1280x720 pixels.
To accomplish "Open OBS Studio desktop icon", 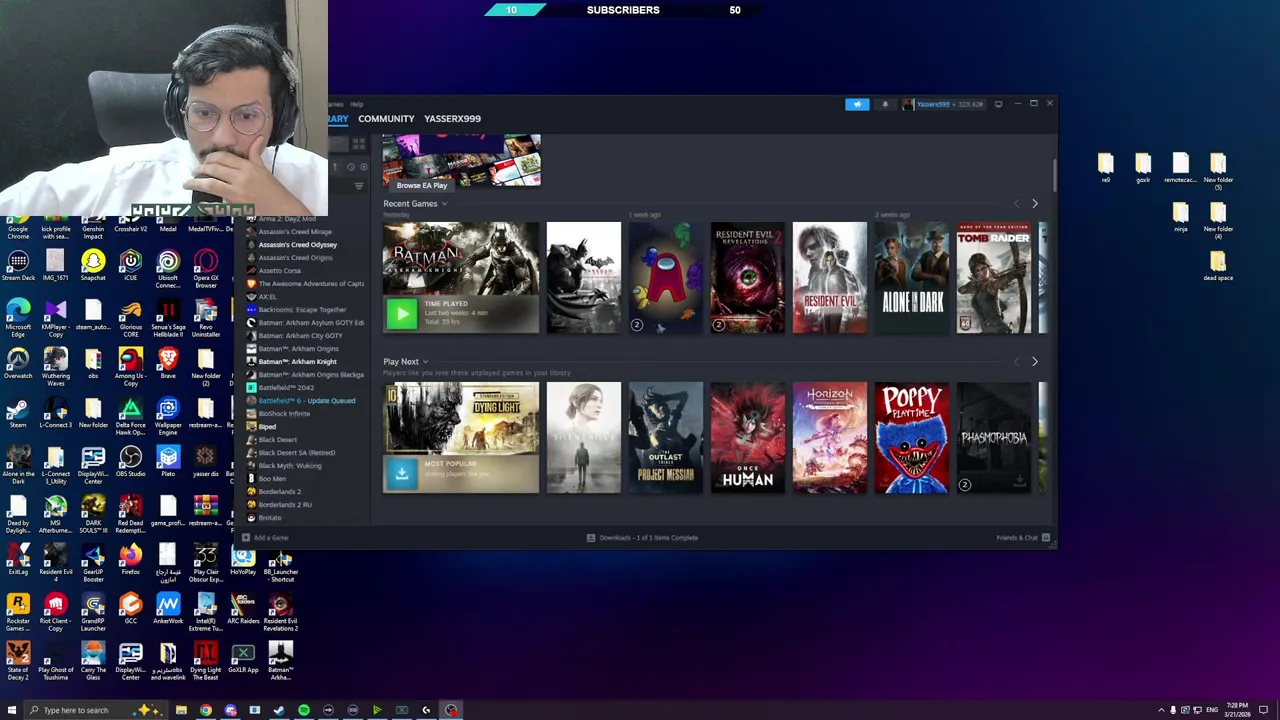I will coord(130,462).
